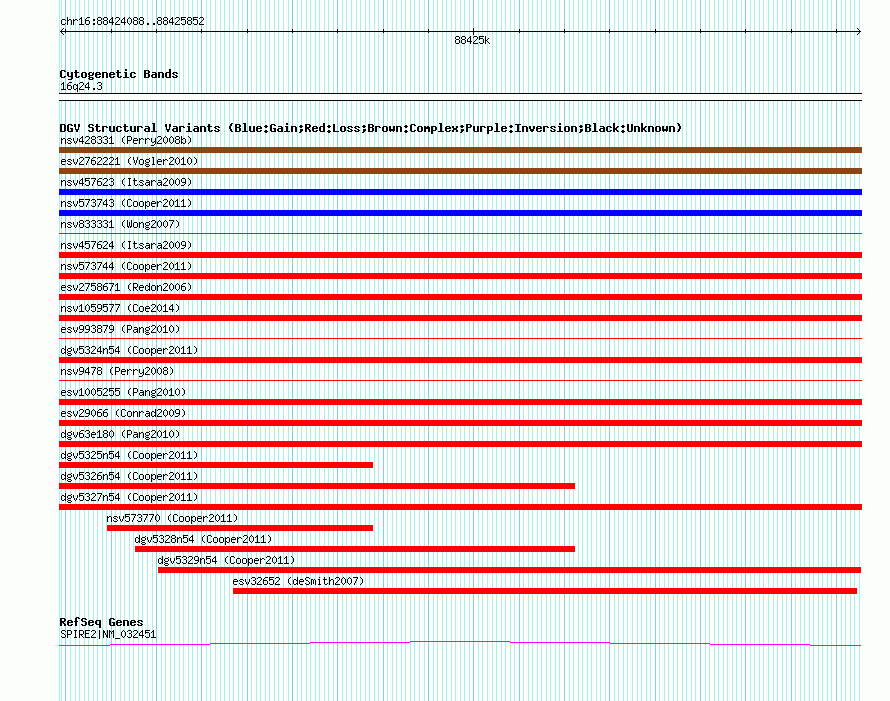
Task: Click the red bar under dgv5328n54
Action: (x=355, y=549)
